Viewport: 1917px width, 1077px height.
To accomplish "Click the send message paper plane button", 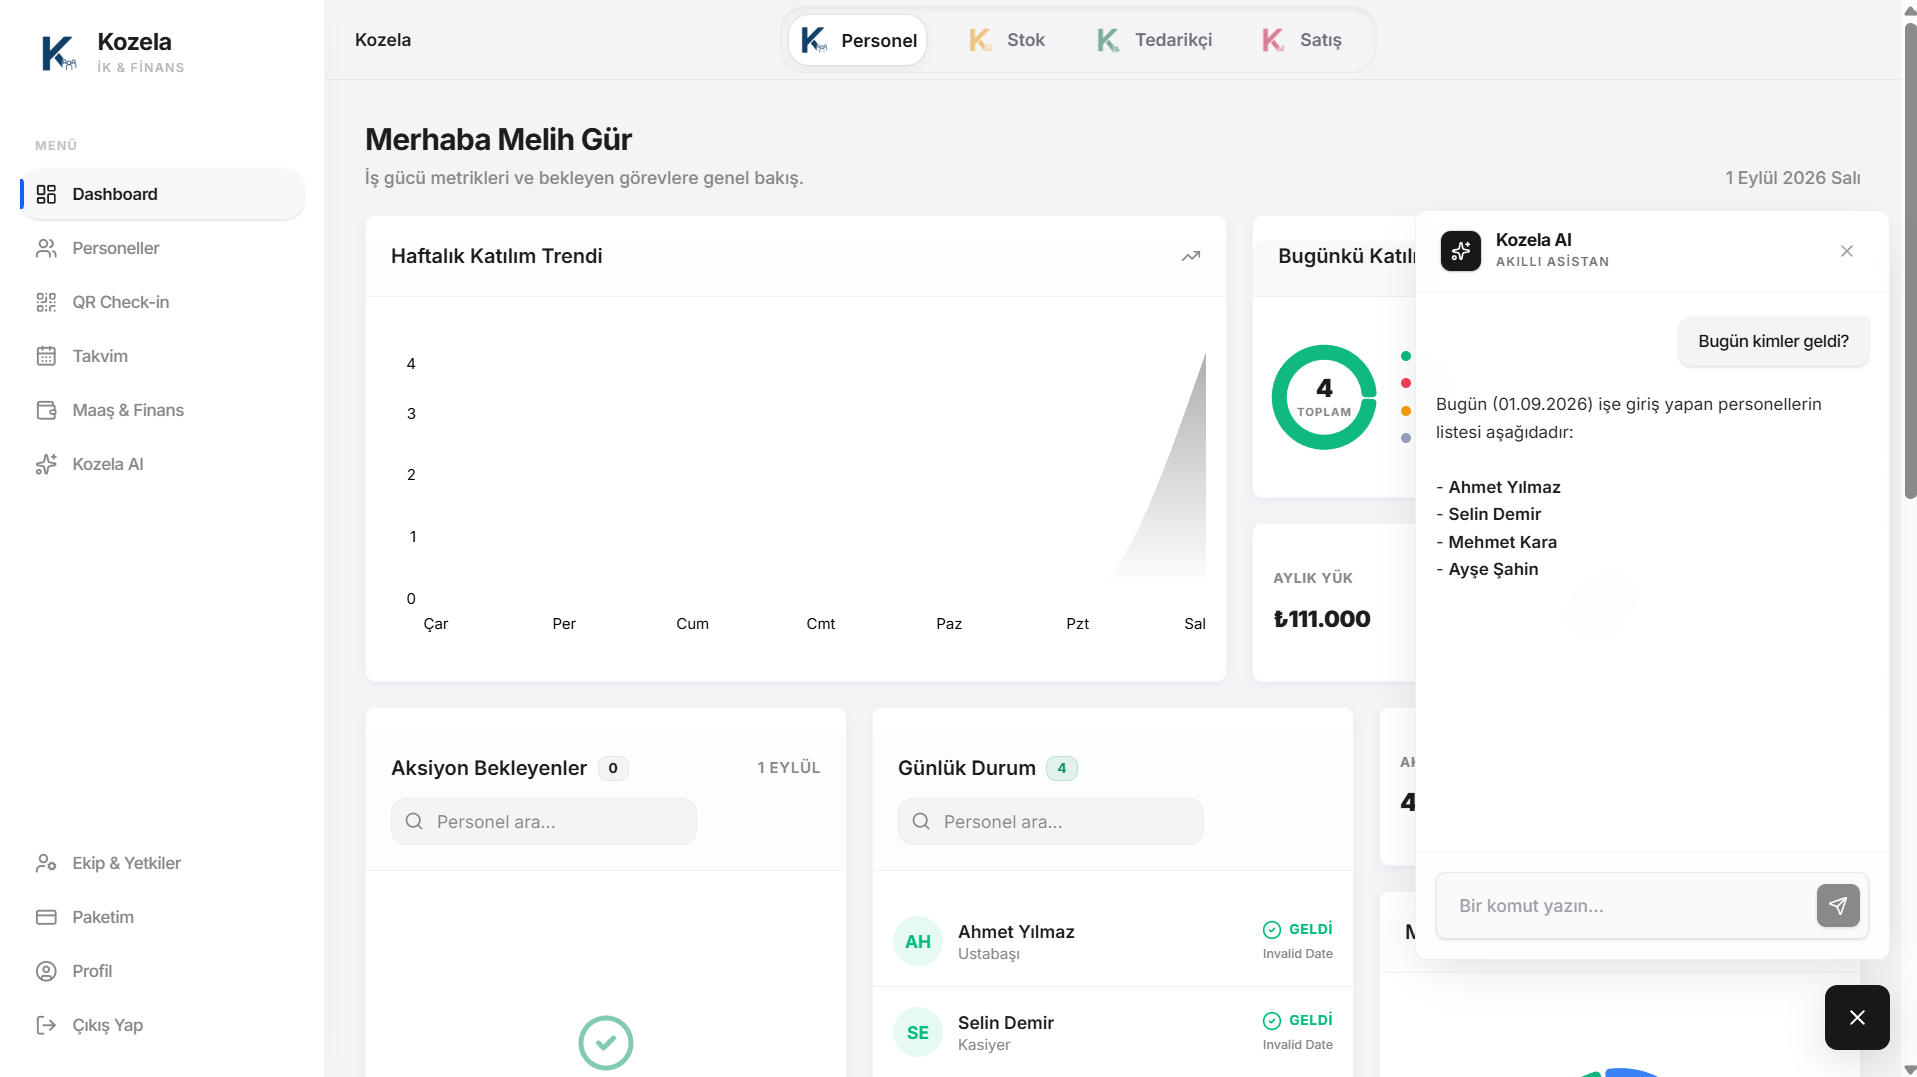I will (1837, 906).
